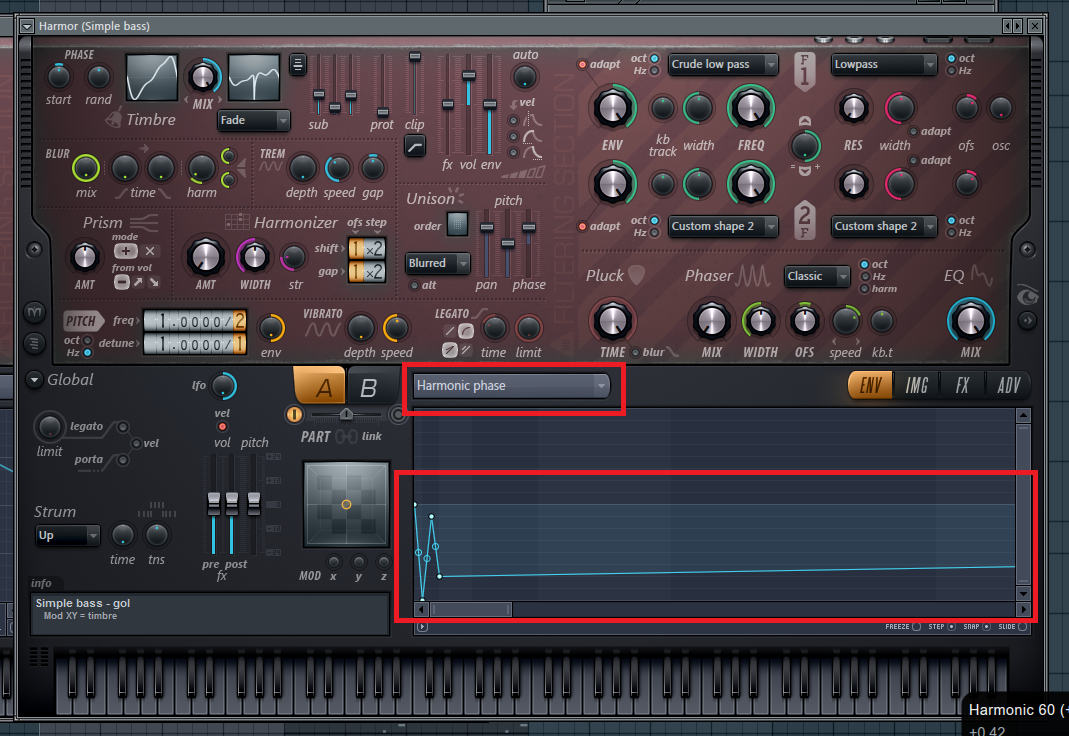Click the pre fx volume slider
The image size is (1069, 736).
(213, 504)
